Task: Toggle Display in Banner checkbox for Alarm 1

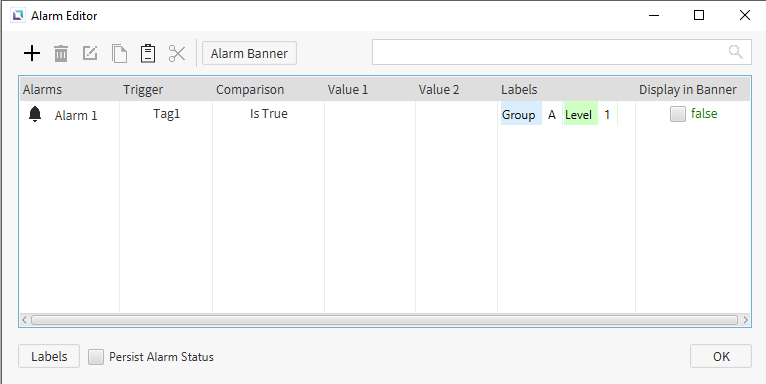Action: coord(678,114)
